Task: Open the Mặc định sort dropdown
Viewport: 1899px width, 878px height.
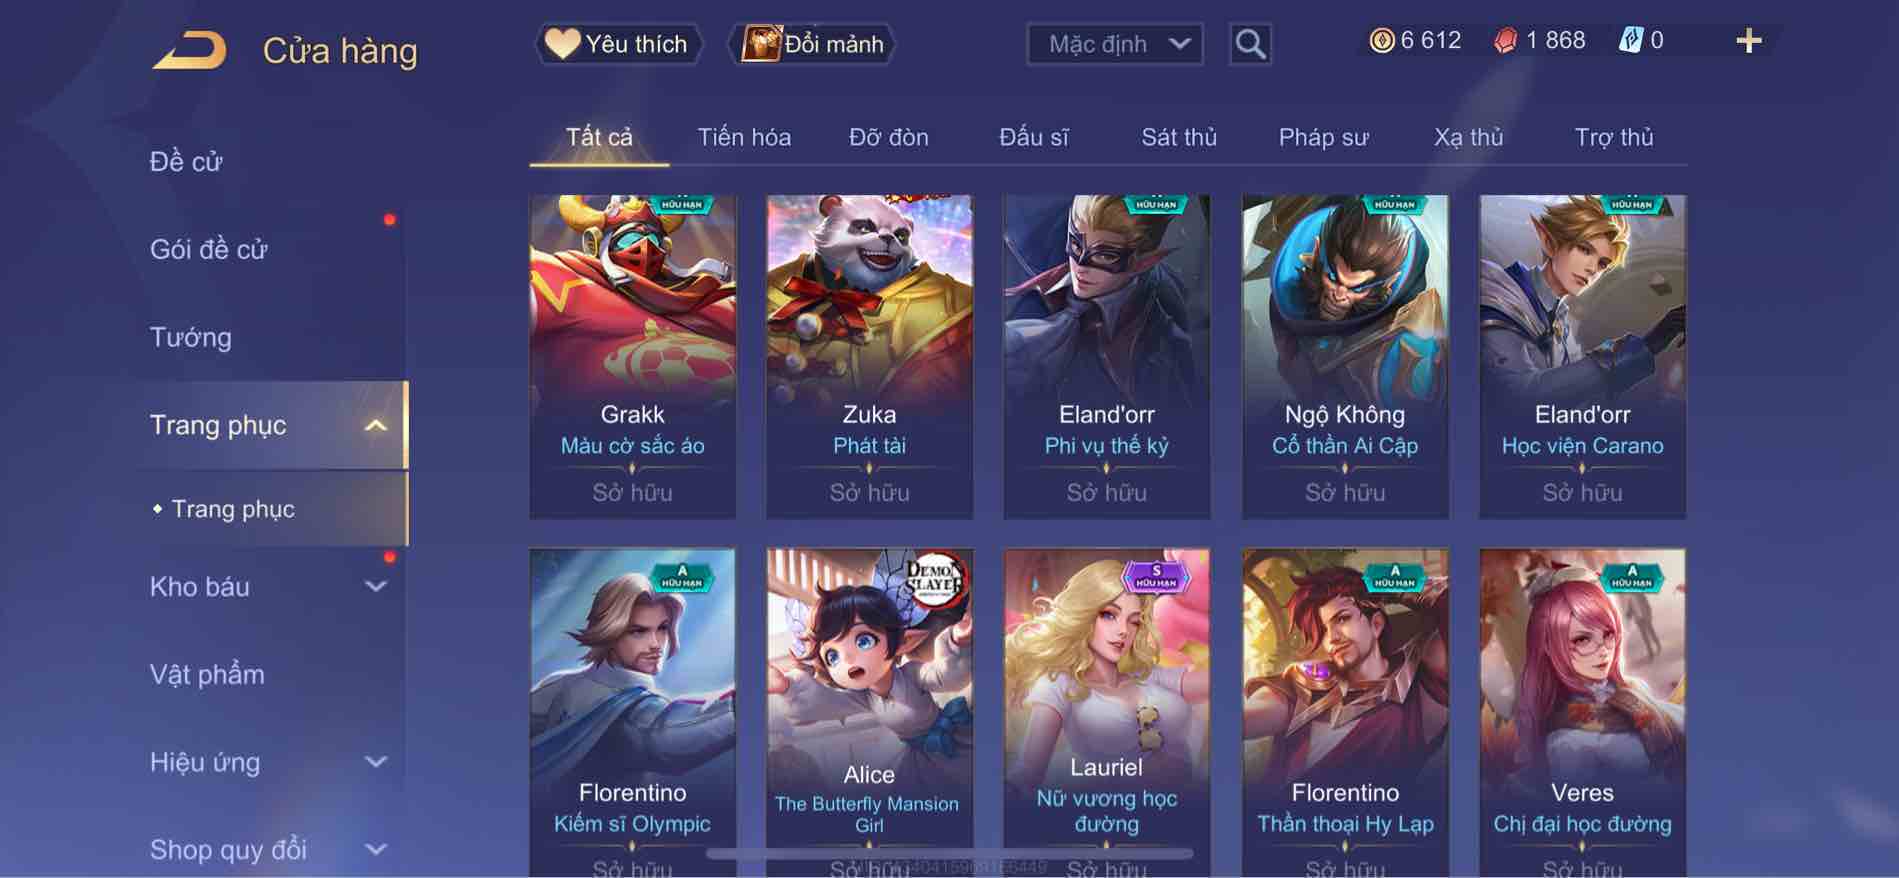Action: pyautogui.click(x=1114, y=44)
